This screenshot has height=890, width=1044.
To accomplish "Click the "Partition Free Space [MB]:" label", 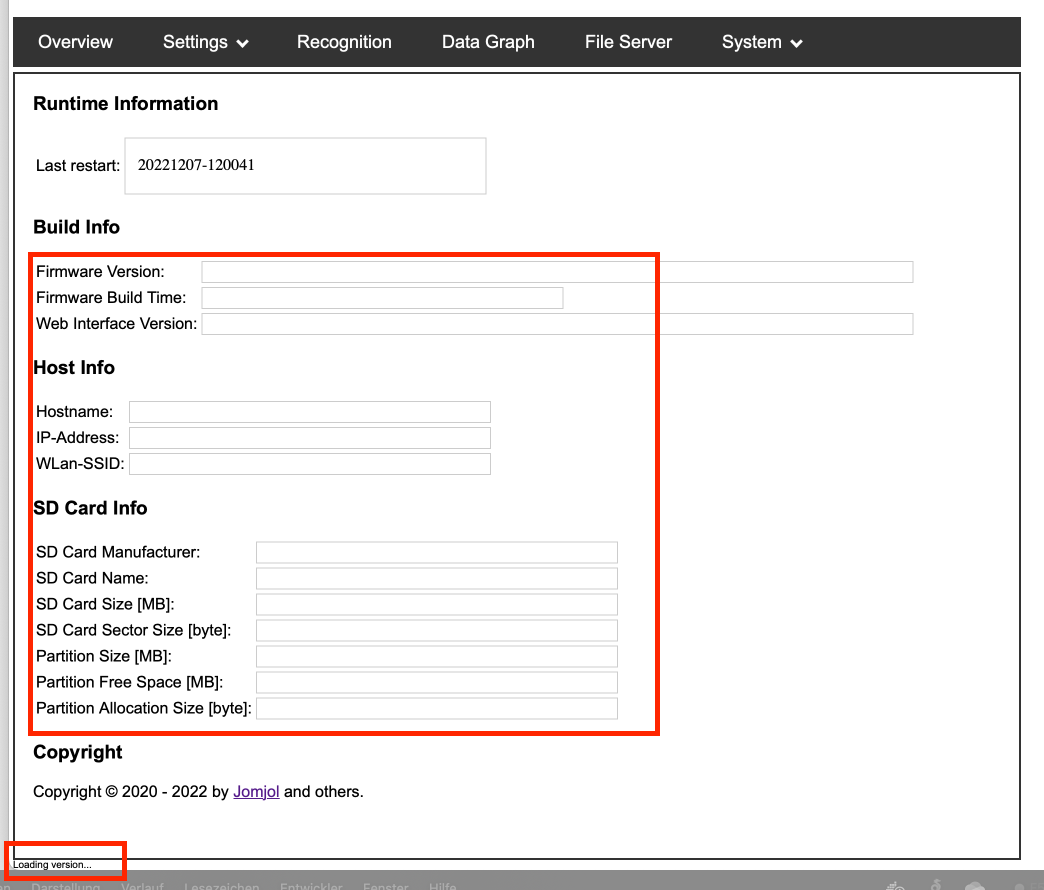I will click(129, 682).
